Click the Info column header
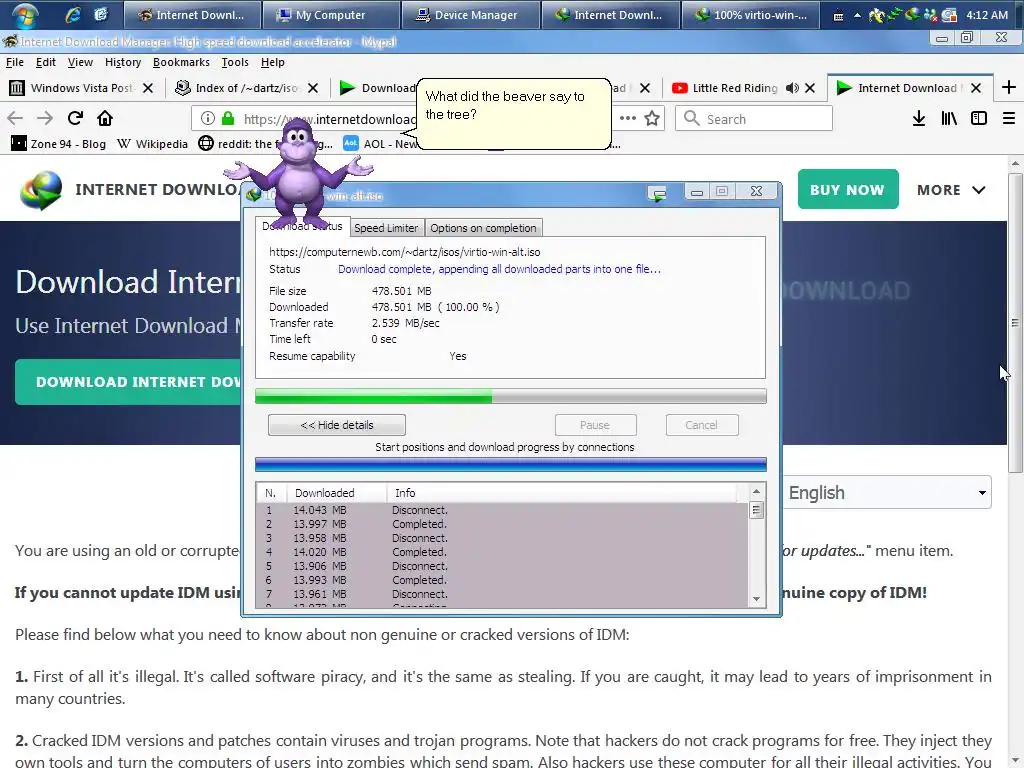This screenshot has width=1024, height=768. tap(562, 493)
